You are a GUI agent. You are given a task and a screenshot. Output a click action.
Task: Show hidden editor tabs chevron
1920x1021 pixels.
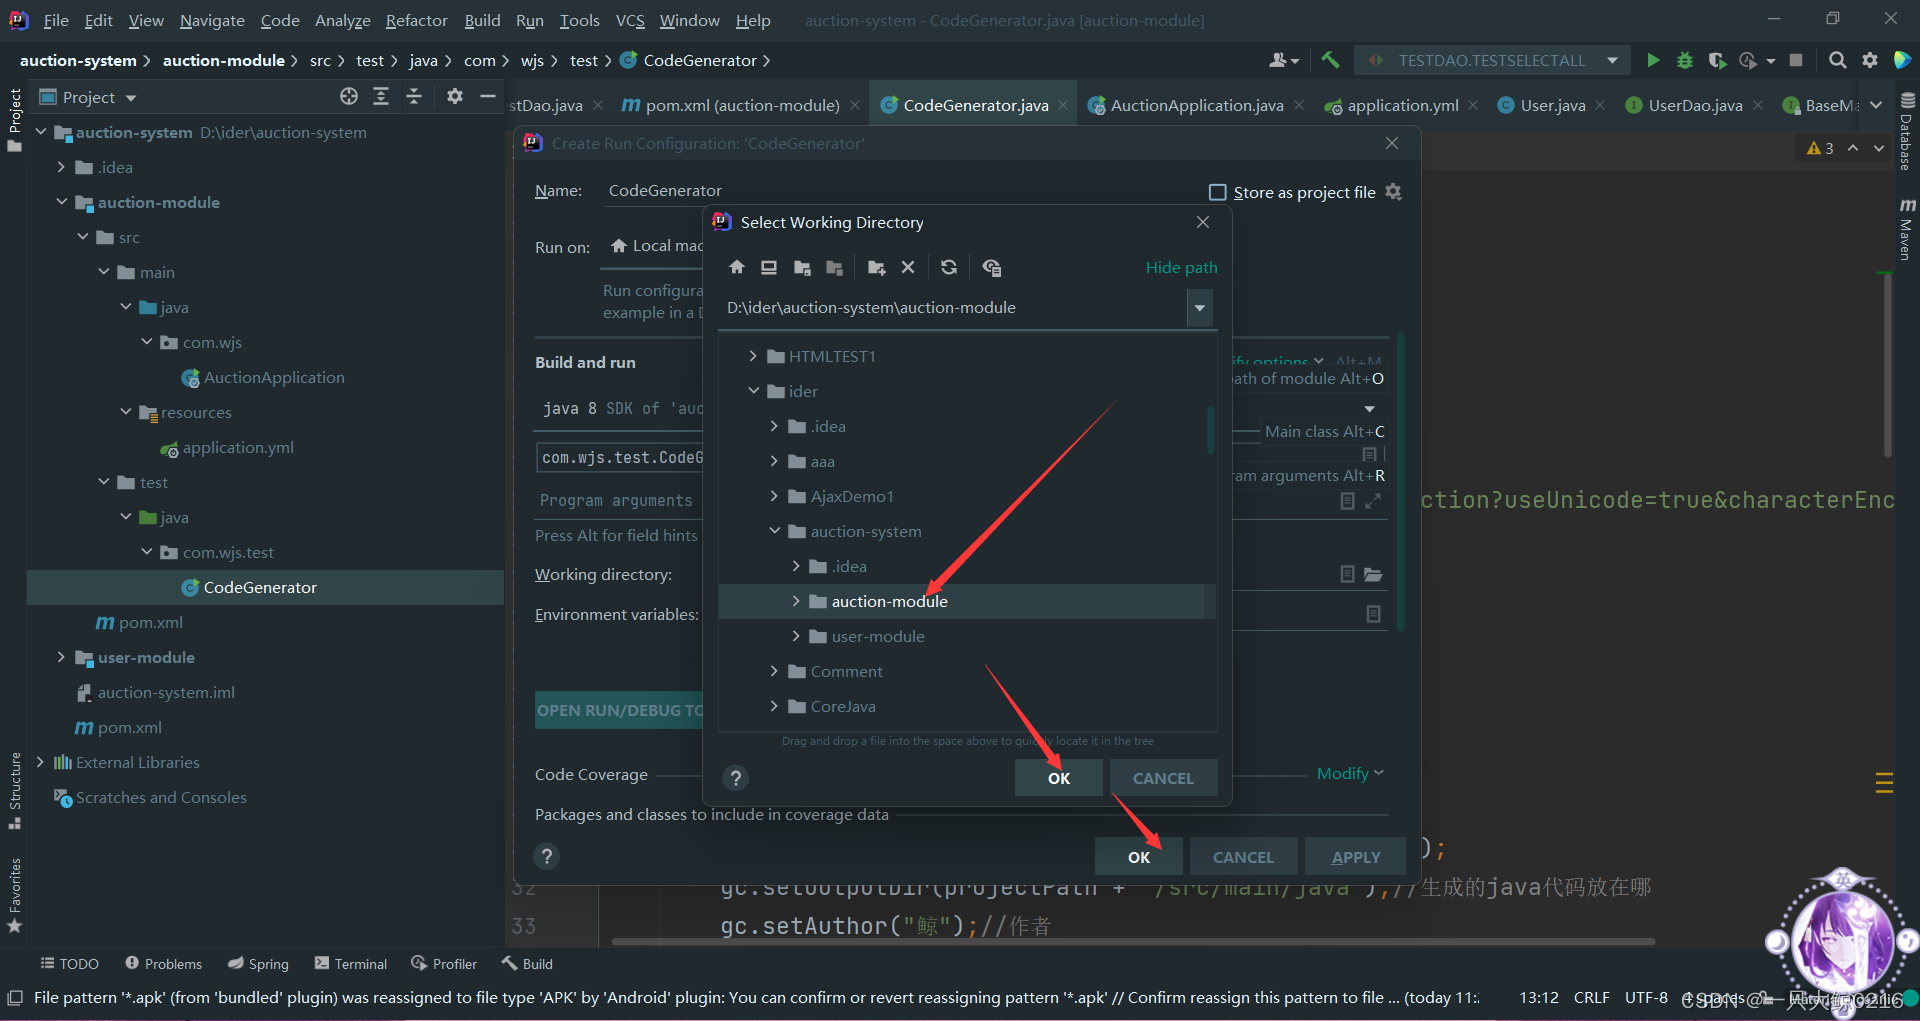(x=1876, y=105)
